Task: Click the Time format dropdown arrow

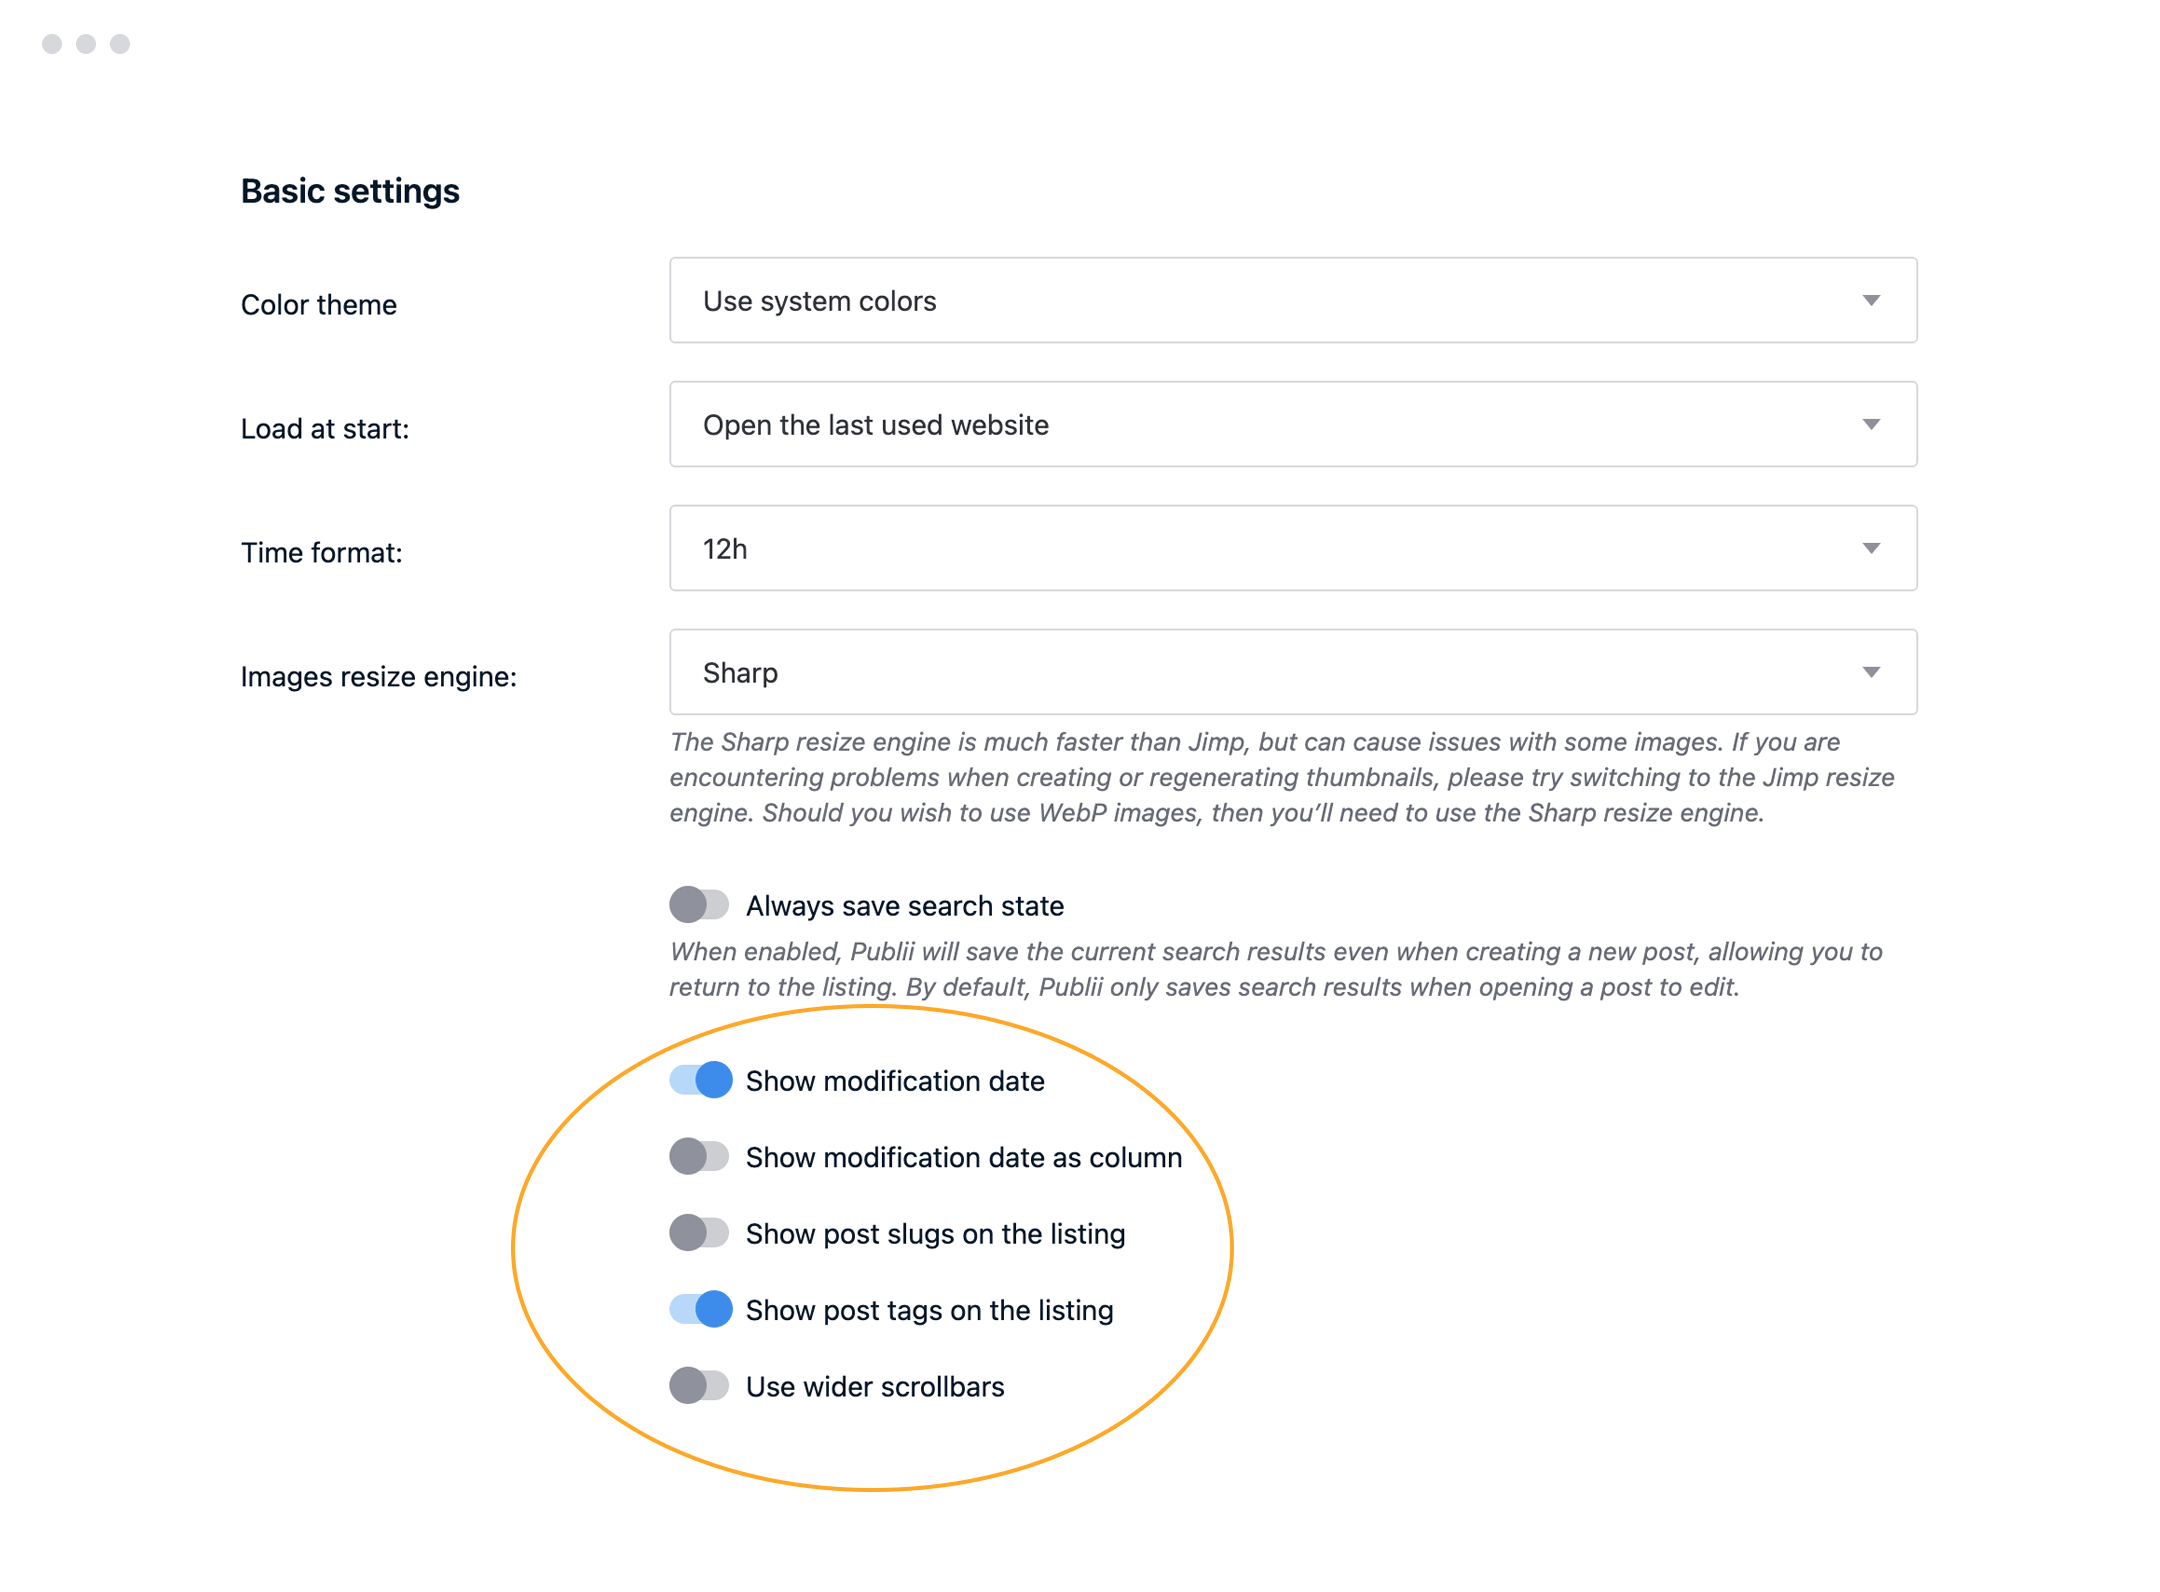Action: [1871, 548]
